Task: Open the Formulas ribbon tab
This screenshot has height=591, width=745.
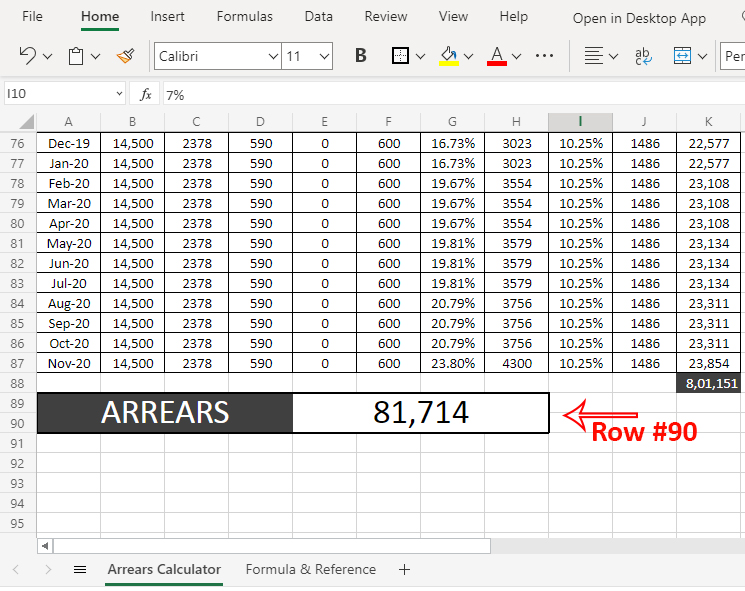Action: 244,17
